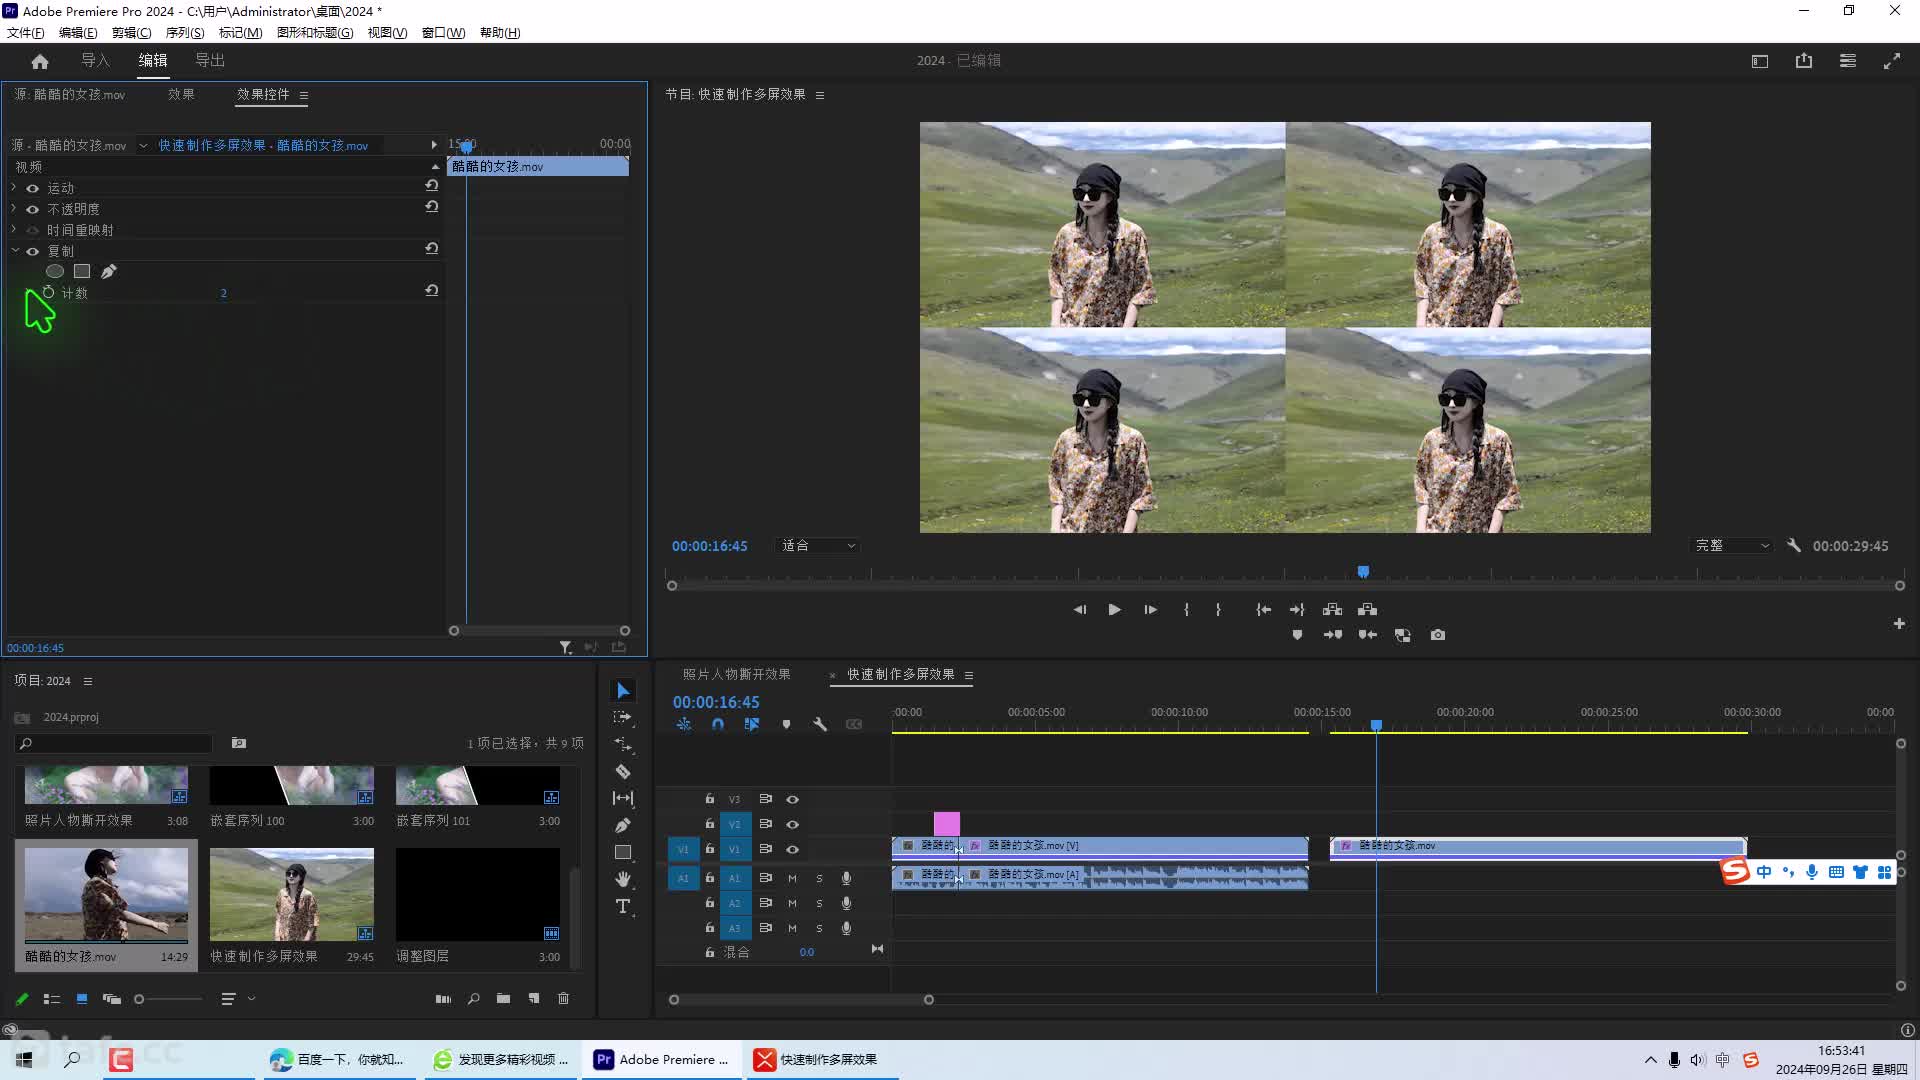Click the Play button in program monitor
1920x1080 pixels.
coord(1114,610)
